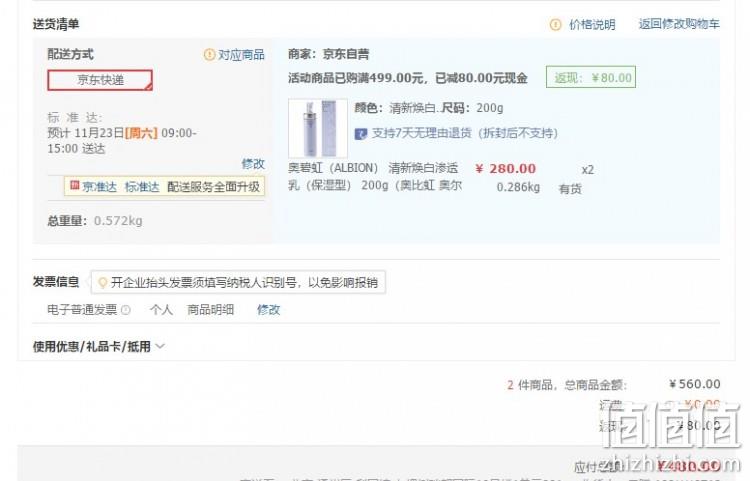
Task: Click the 京准达 red icon
Action: coord(75,186)
